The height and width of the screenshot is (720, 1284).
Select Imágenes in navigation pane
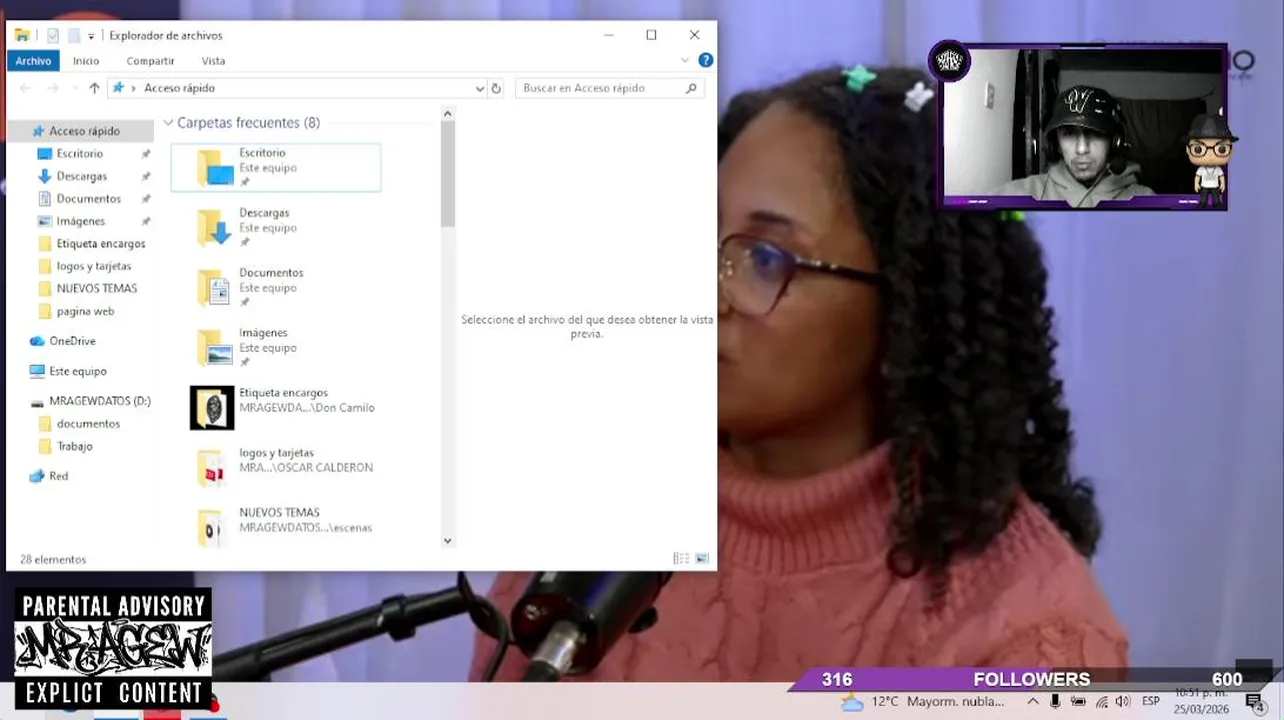tap(80, 221)
